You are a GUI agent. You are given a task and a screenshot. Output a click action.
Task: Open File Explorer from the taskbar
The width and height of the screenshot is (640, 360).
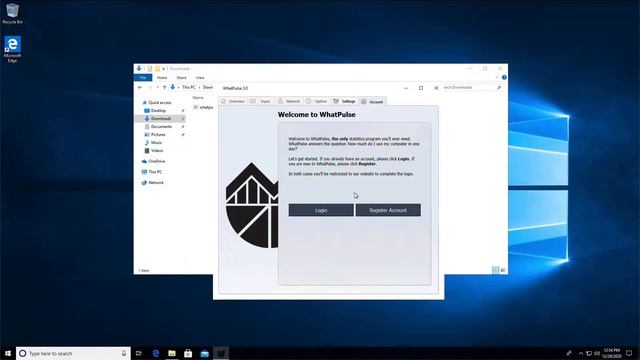click(x=172, y=353)
